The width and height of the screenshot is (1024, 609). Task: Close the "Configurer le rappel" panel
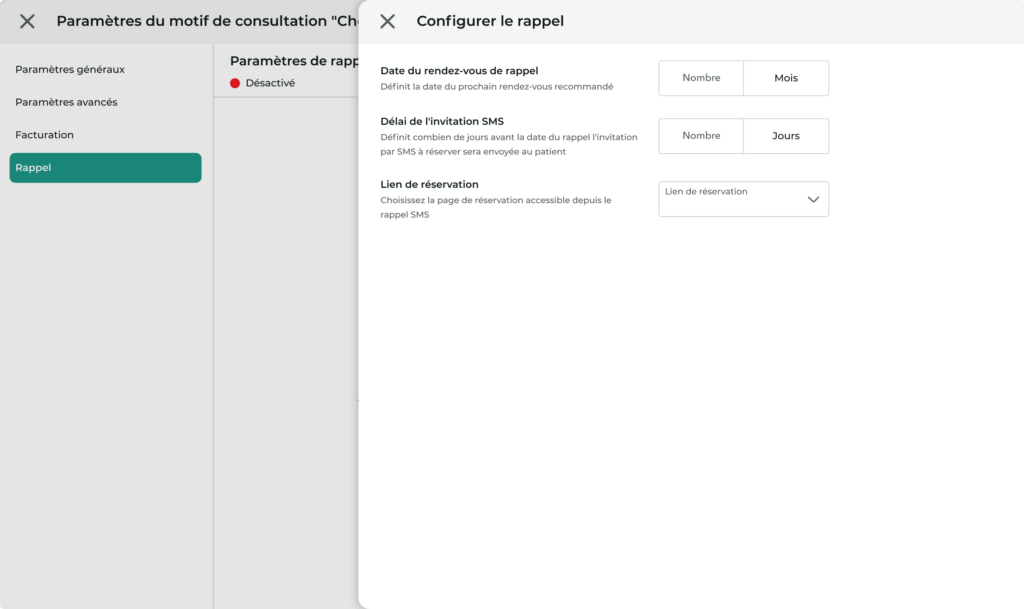click(x=388, y=20)
